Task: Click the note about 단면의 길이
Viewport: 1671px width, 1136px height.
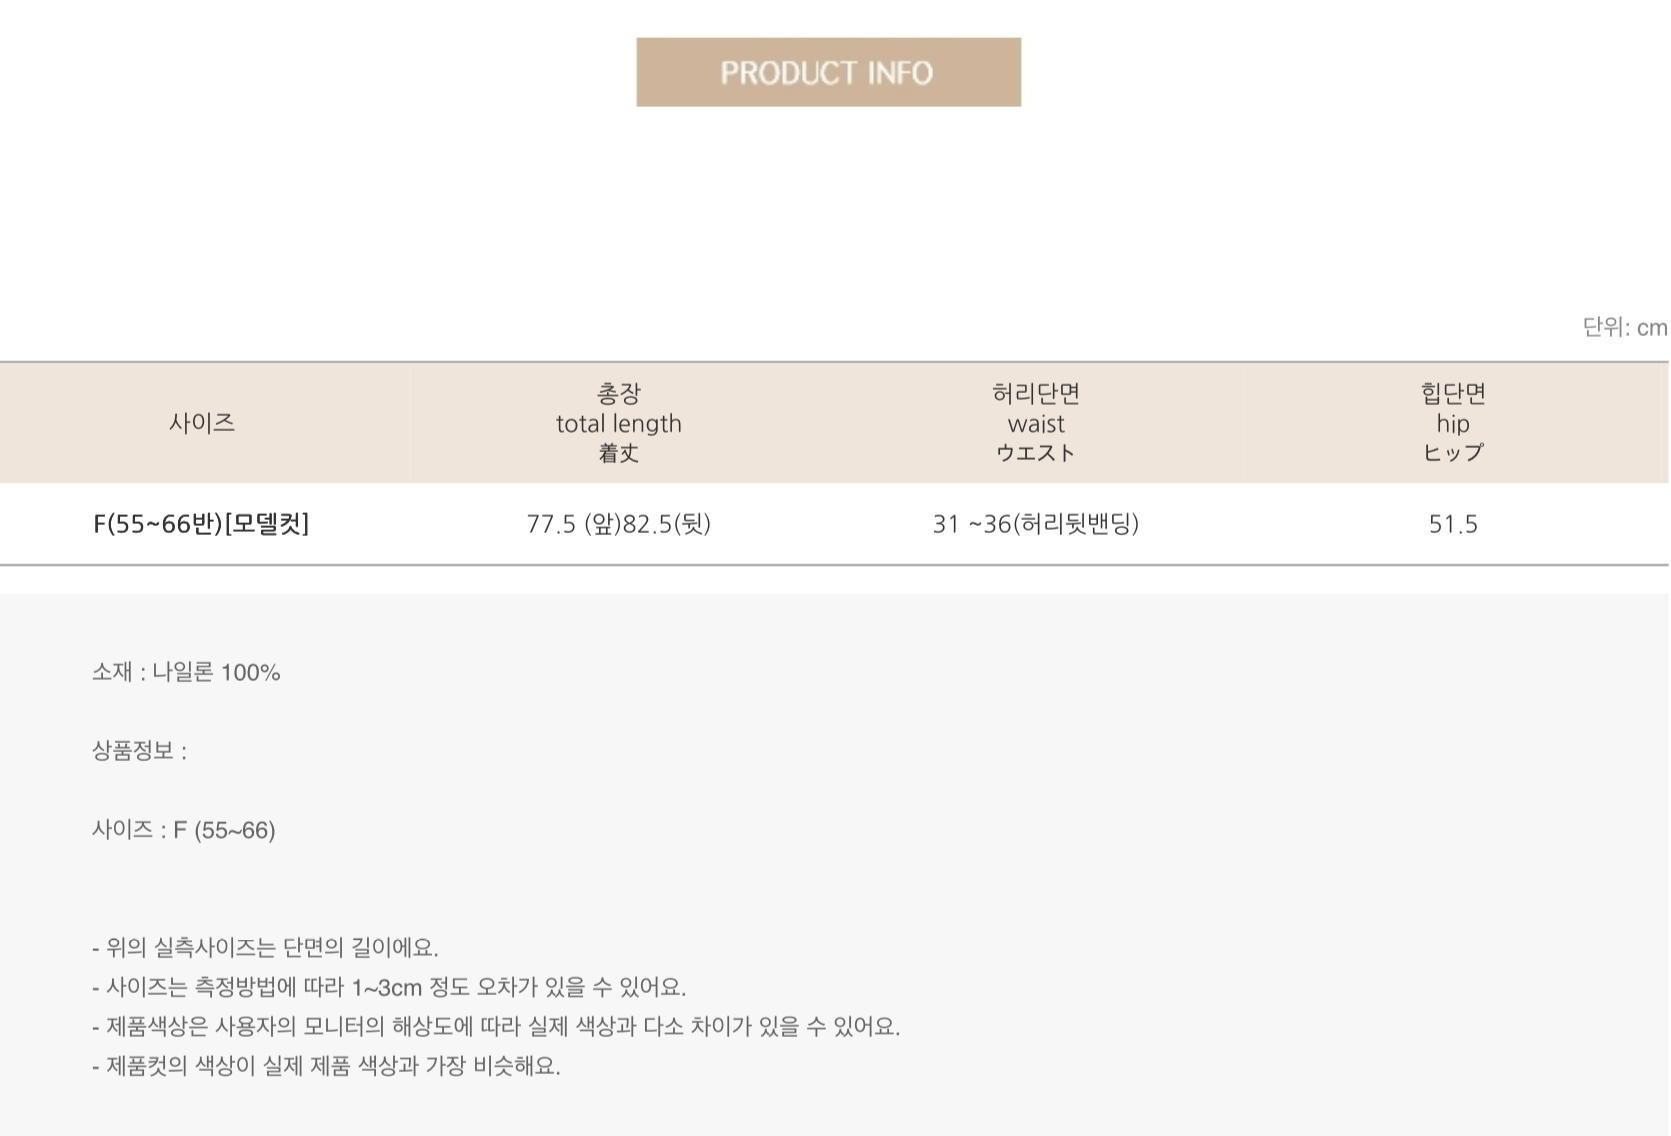Action: tap(265, 947)
